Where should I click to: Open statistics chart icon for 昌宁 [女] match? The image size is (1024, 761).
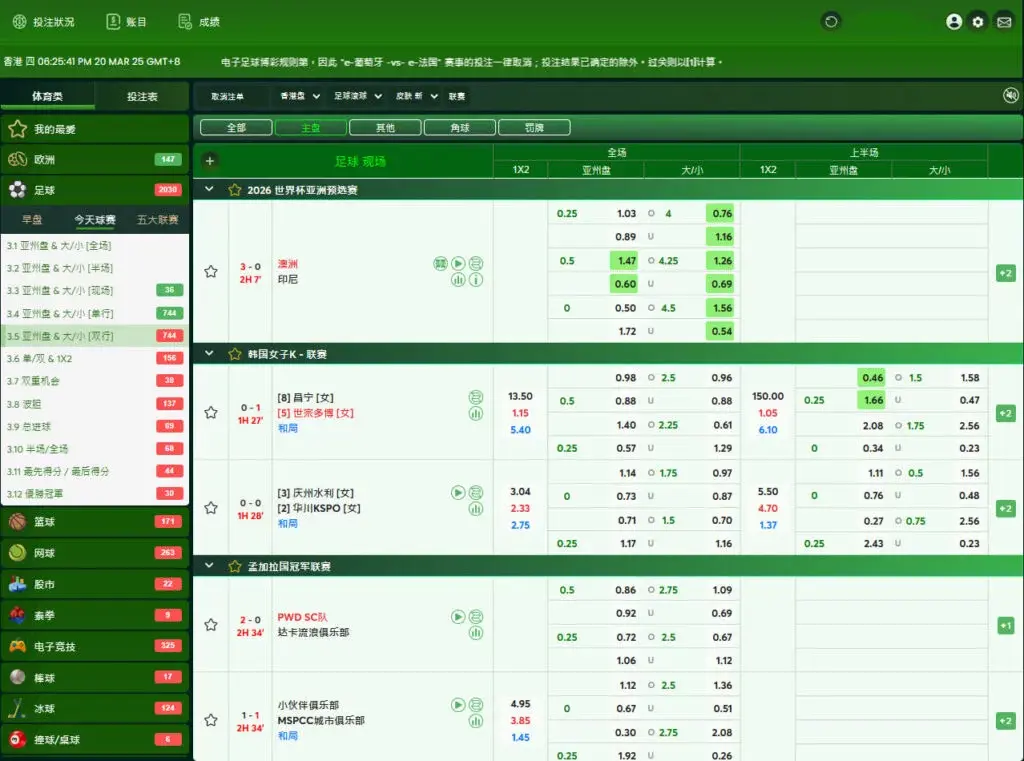point(476,412)
